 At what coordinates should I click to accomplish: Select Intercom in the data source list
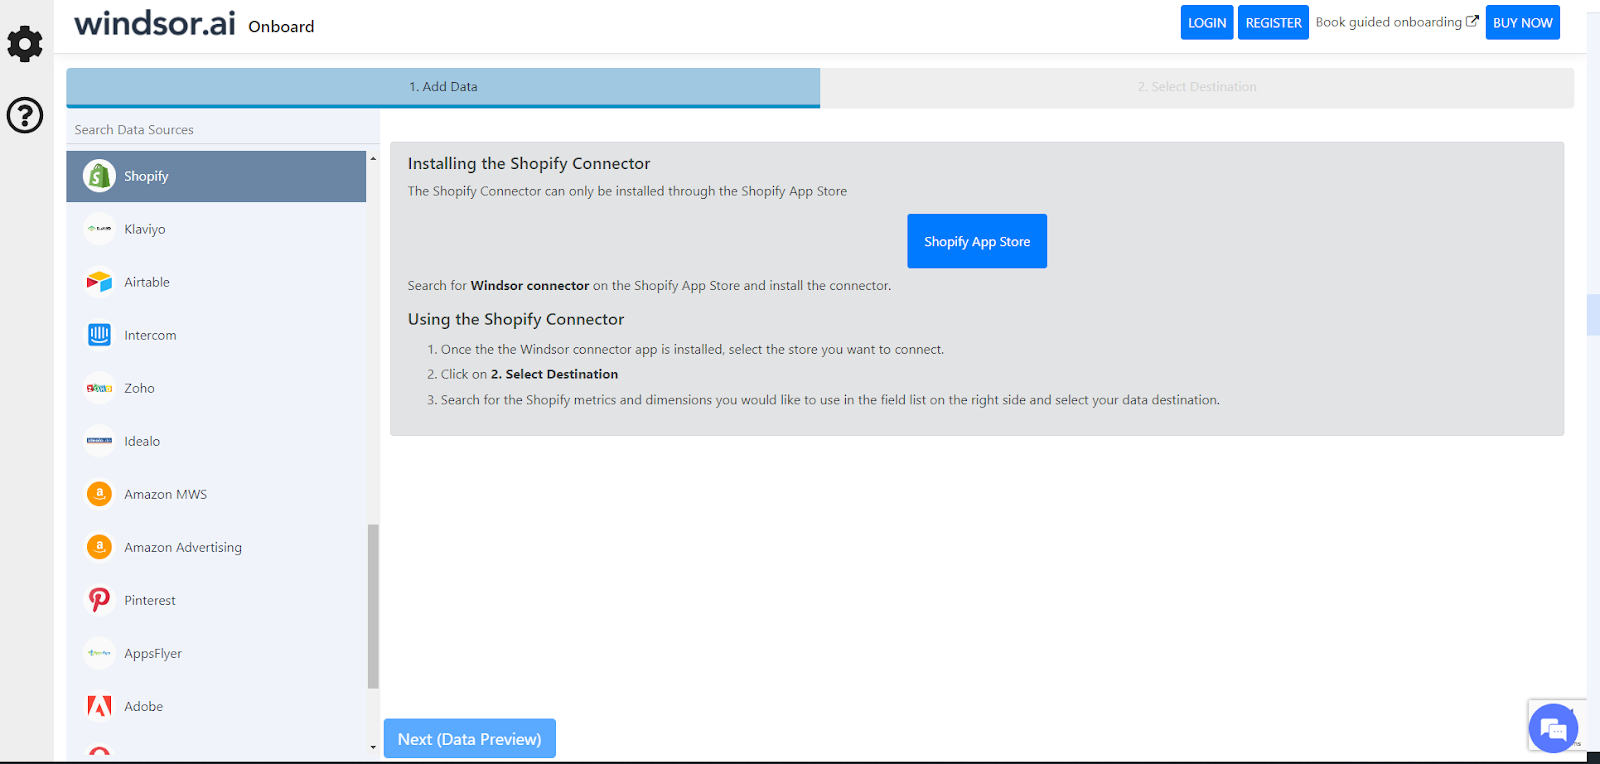point(216,335)
